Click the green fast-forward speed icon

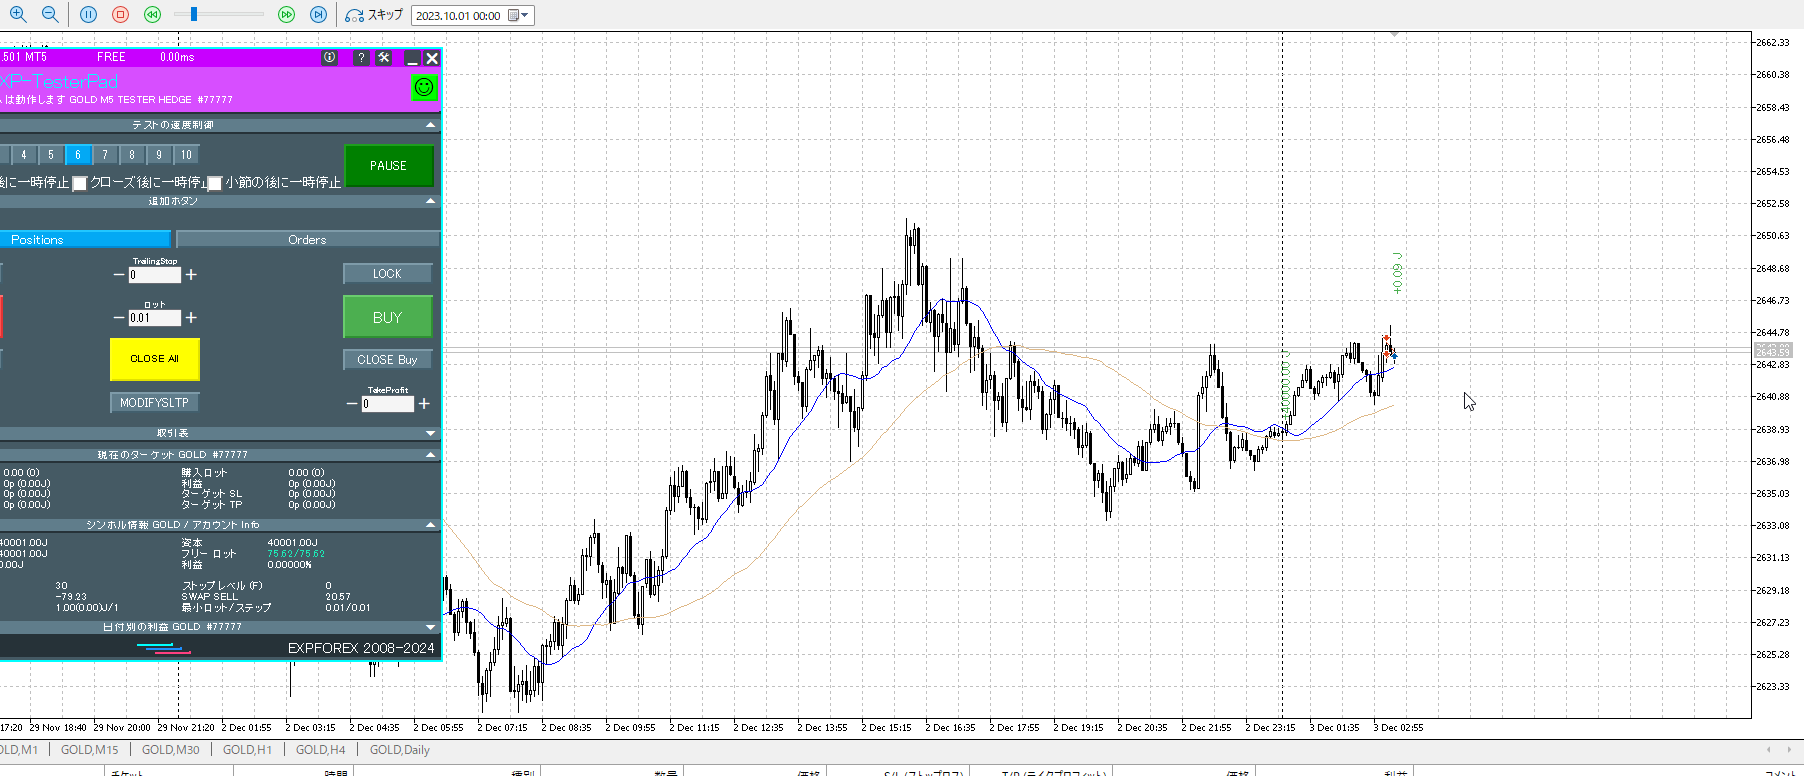[x=286, y=15]
